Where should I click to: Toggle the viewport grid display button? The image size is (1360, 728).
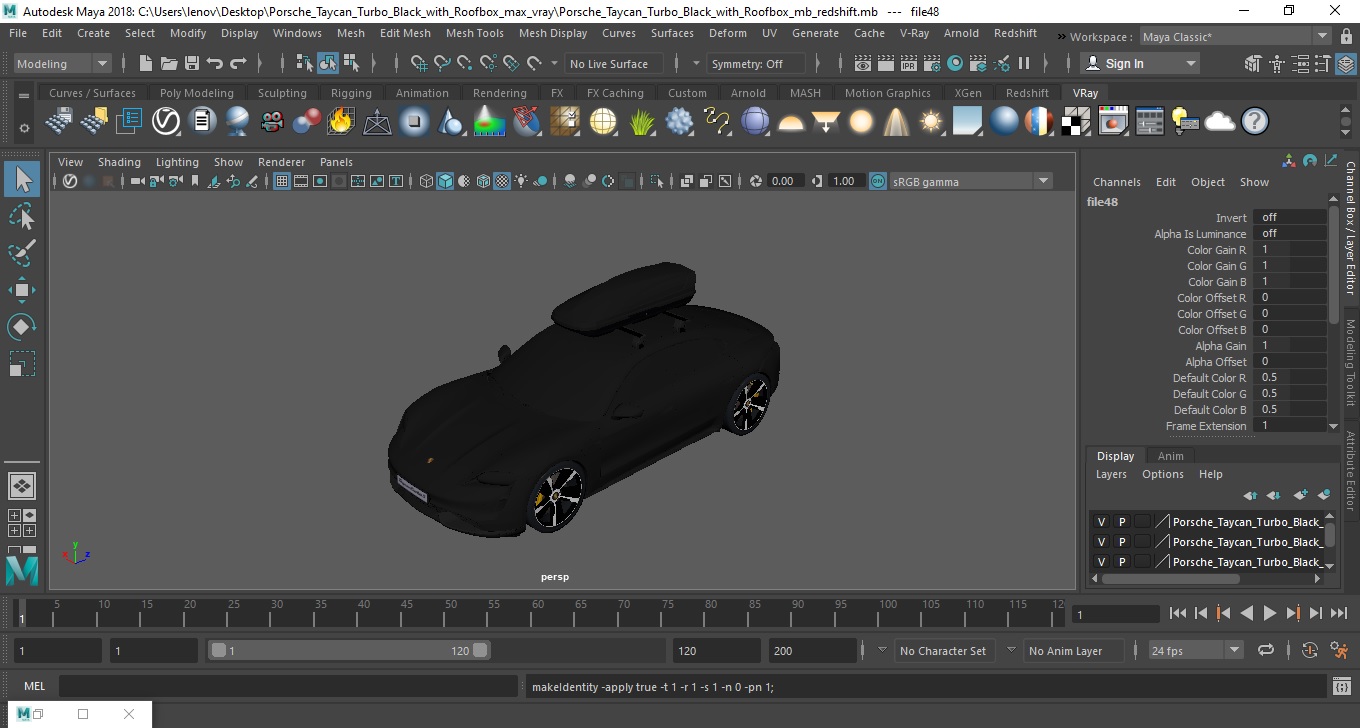click(282, 181)
